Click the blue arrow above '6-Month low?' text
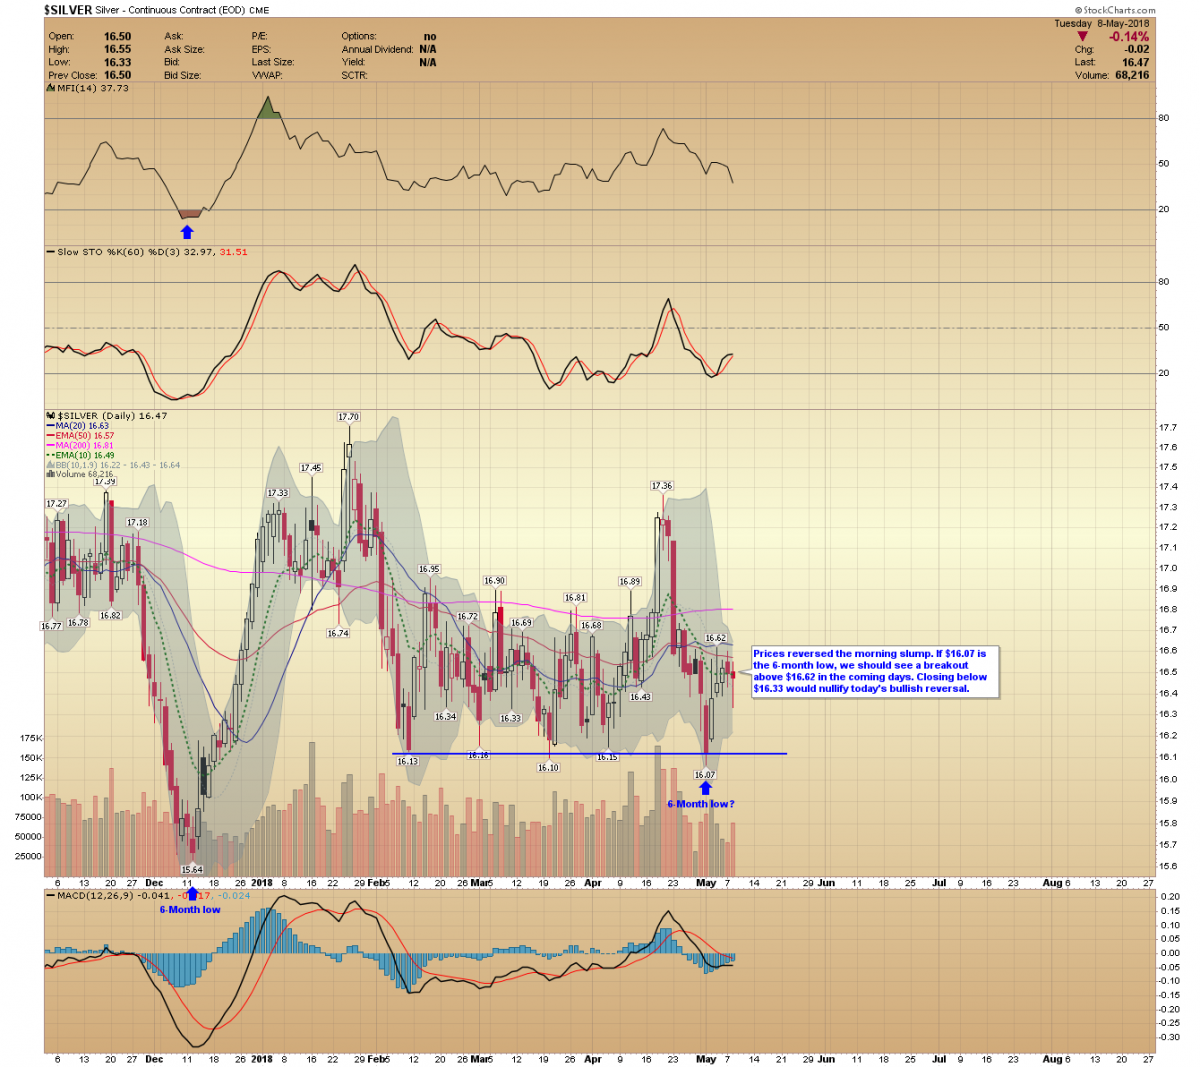Viewport: 1200px width, 1067px height. 705,788
